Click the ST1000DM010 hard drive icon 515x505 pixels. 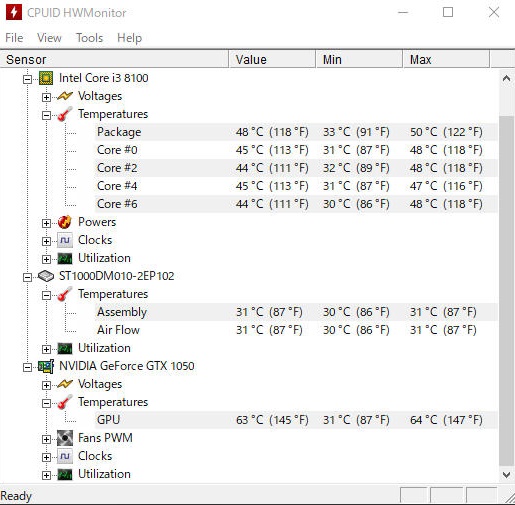point(46,276)
